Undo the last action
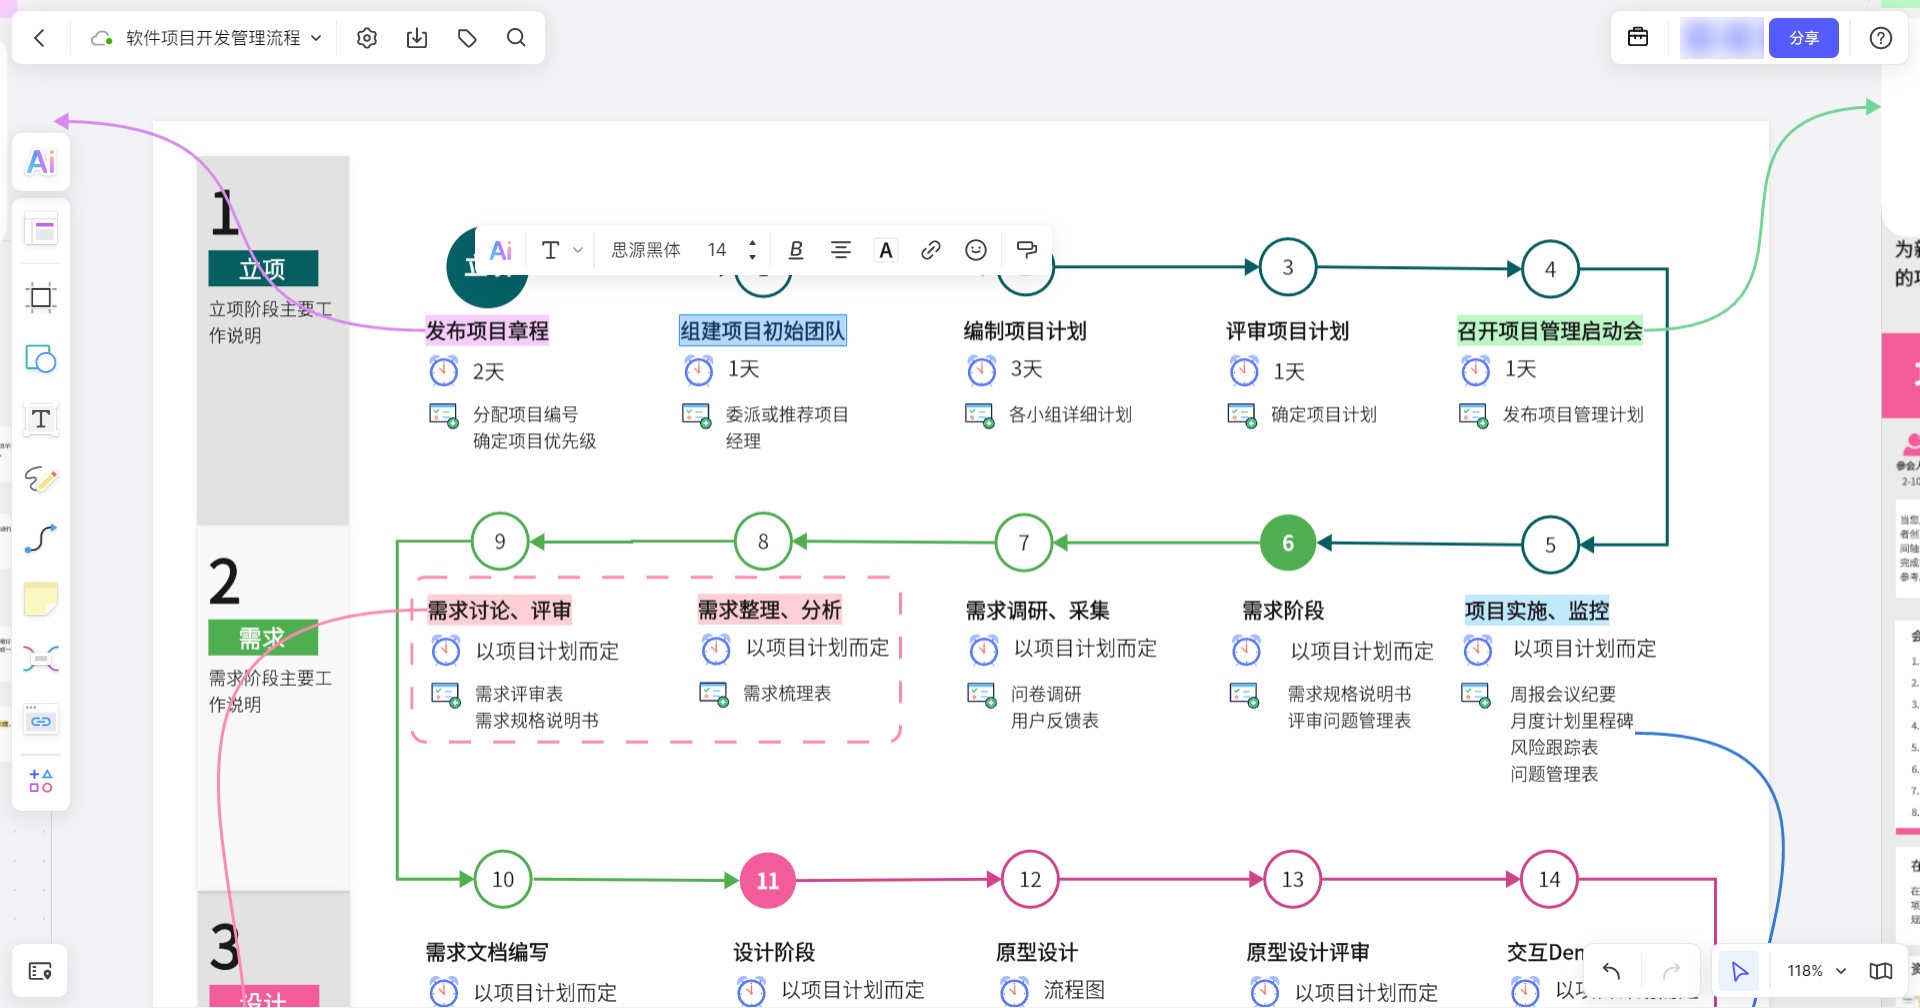 pyautogui.click(x=1611, y=970)
